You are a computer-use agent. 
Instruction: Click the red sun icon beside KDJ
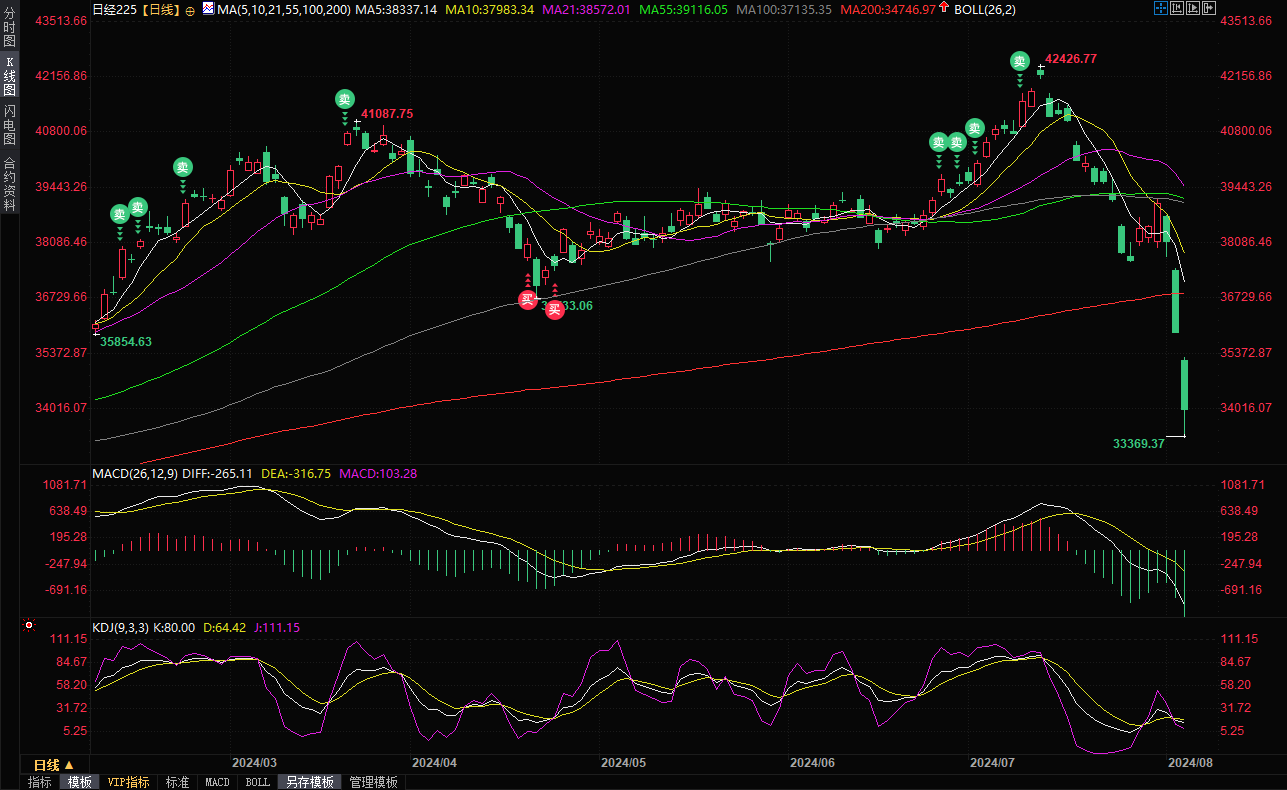29,627
